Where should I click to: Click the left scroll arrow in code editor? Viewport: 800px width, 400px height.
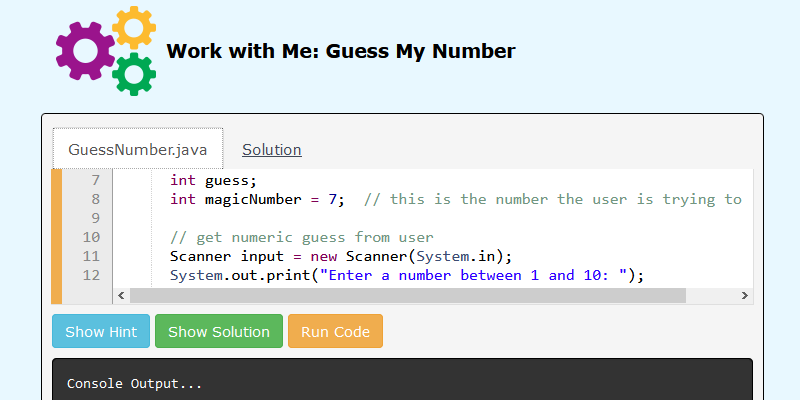[x=121, y=295]
